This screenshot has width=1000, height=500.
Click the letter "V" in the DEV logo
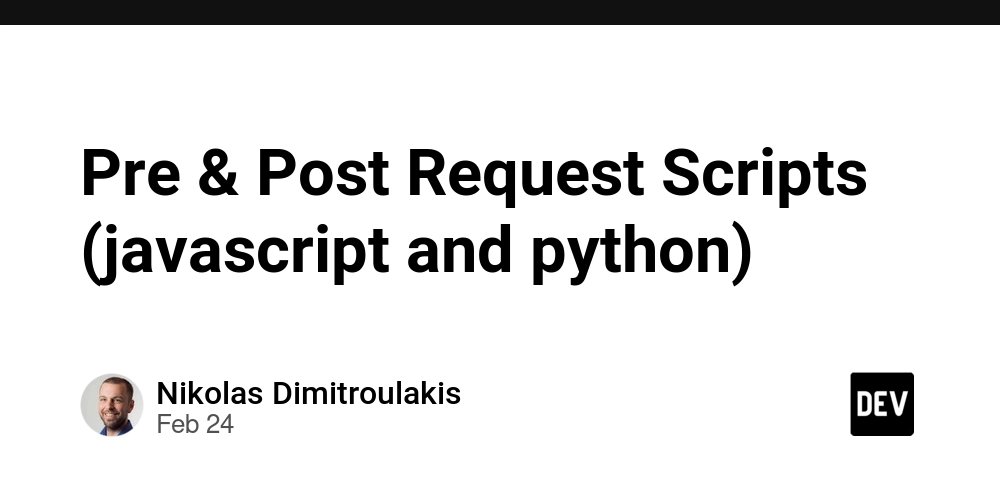coord(898,404)
